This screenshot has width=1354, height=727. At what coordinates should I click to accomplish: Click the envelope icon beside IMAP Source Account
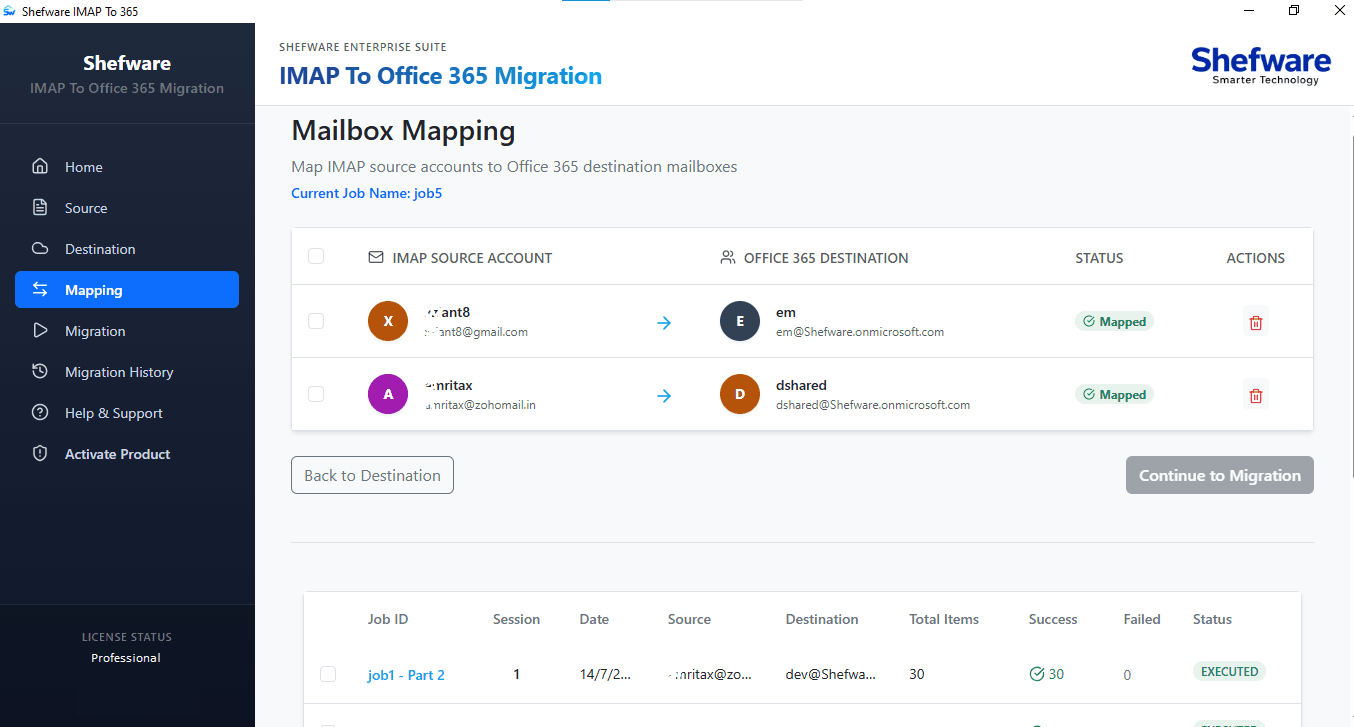(x=376, y=257)
